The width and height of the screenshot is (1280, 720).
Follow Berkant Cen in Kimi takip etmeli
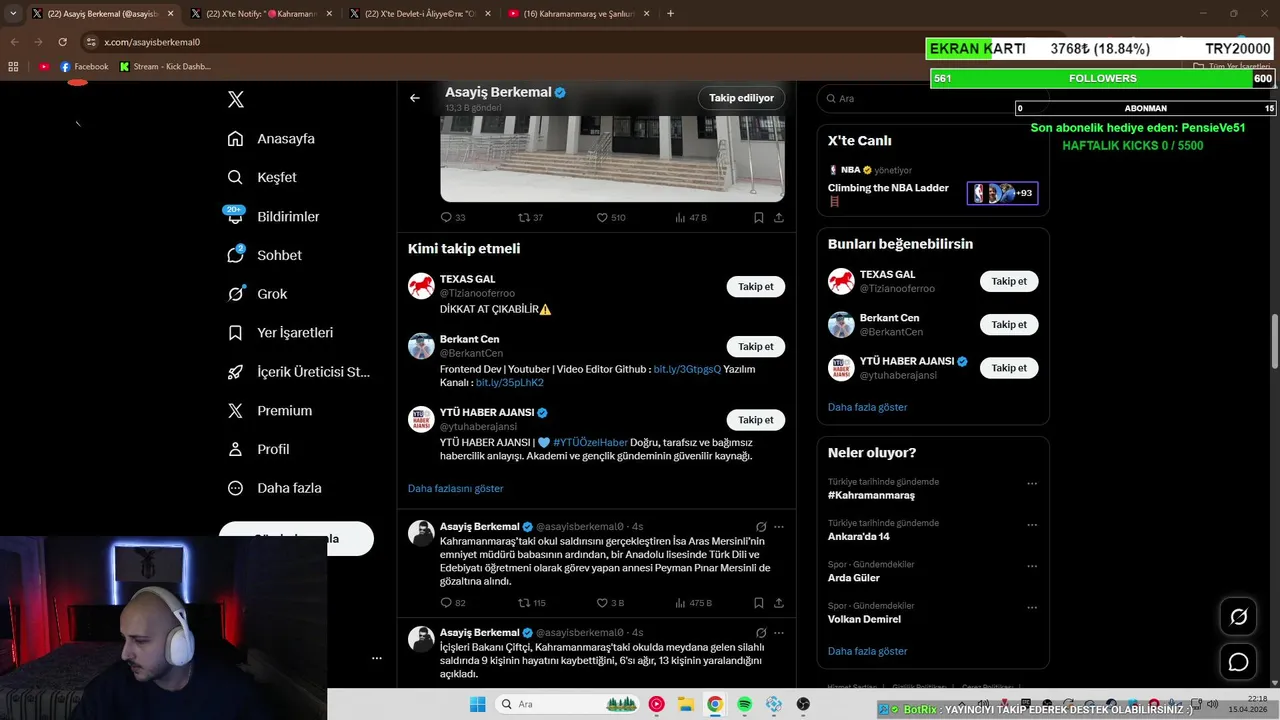tap(756, 347)
